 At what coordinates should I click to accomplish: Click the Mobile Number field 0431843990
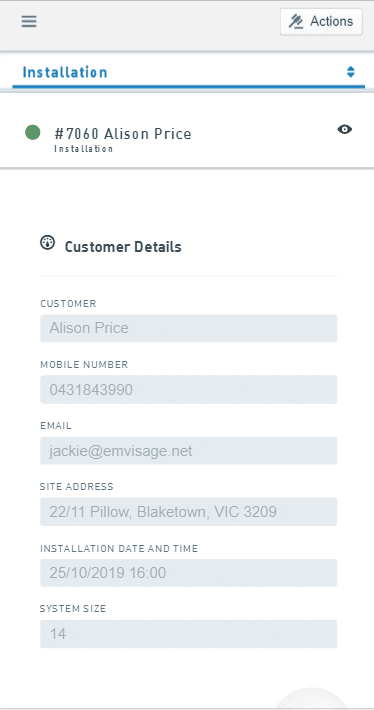click(188, 389)
